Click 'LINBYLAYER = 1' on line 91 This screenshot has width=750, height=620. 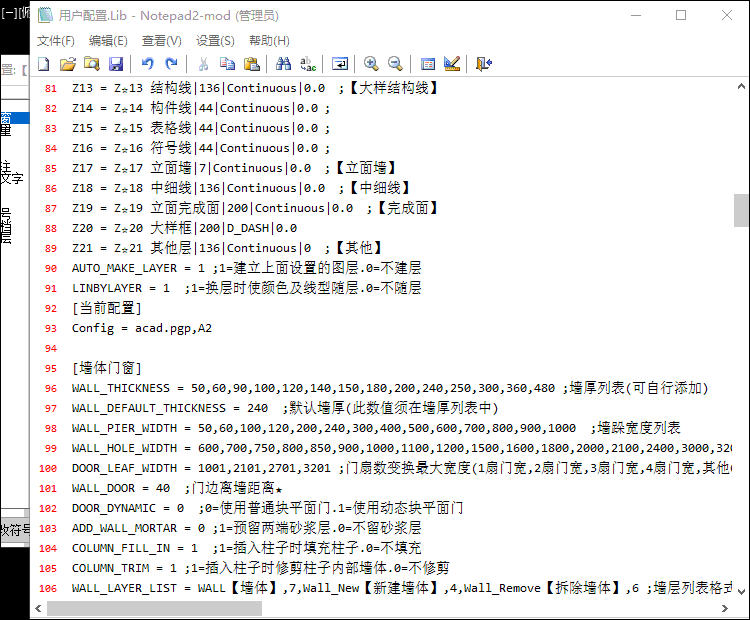[121, 288]
